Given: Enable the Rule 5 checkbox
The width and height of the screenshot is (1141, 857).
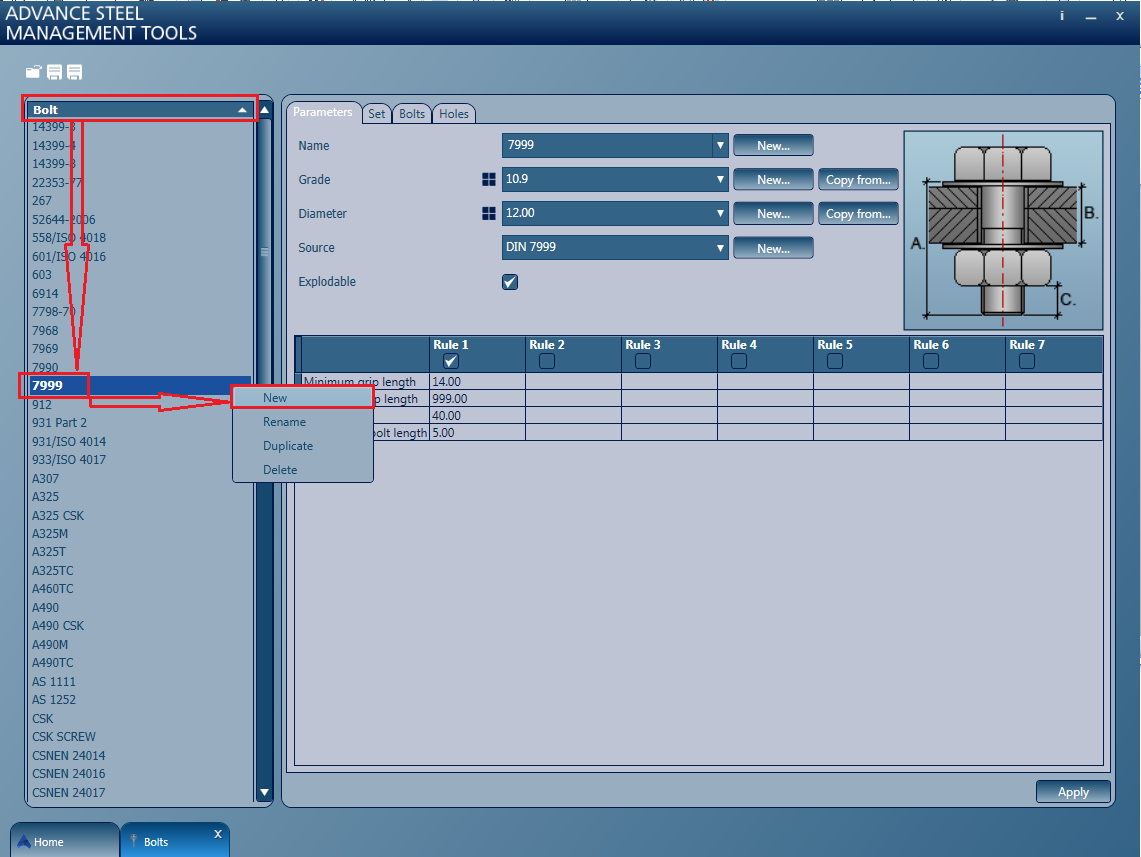Looking at the screenshot, I should [835, 361].
